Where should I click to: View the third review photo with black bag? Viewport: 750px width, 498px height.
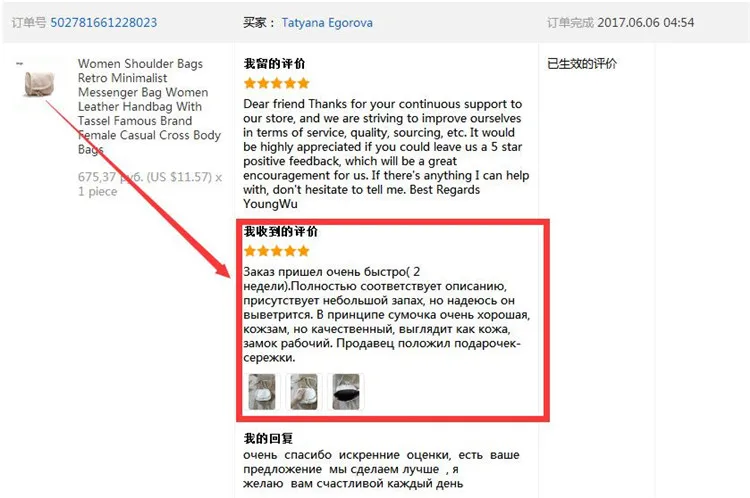(346, 392)
